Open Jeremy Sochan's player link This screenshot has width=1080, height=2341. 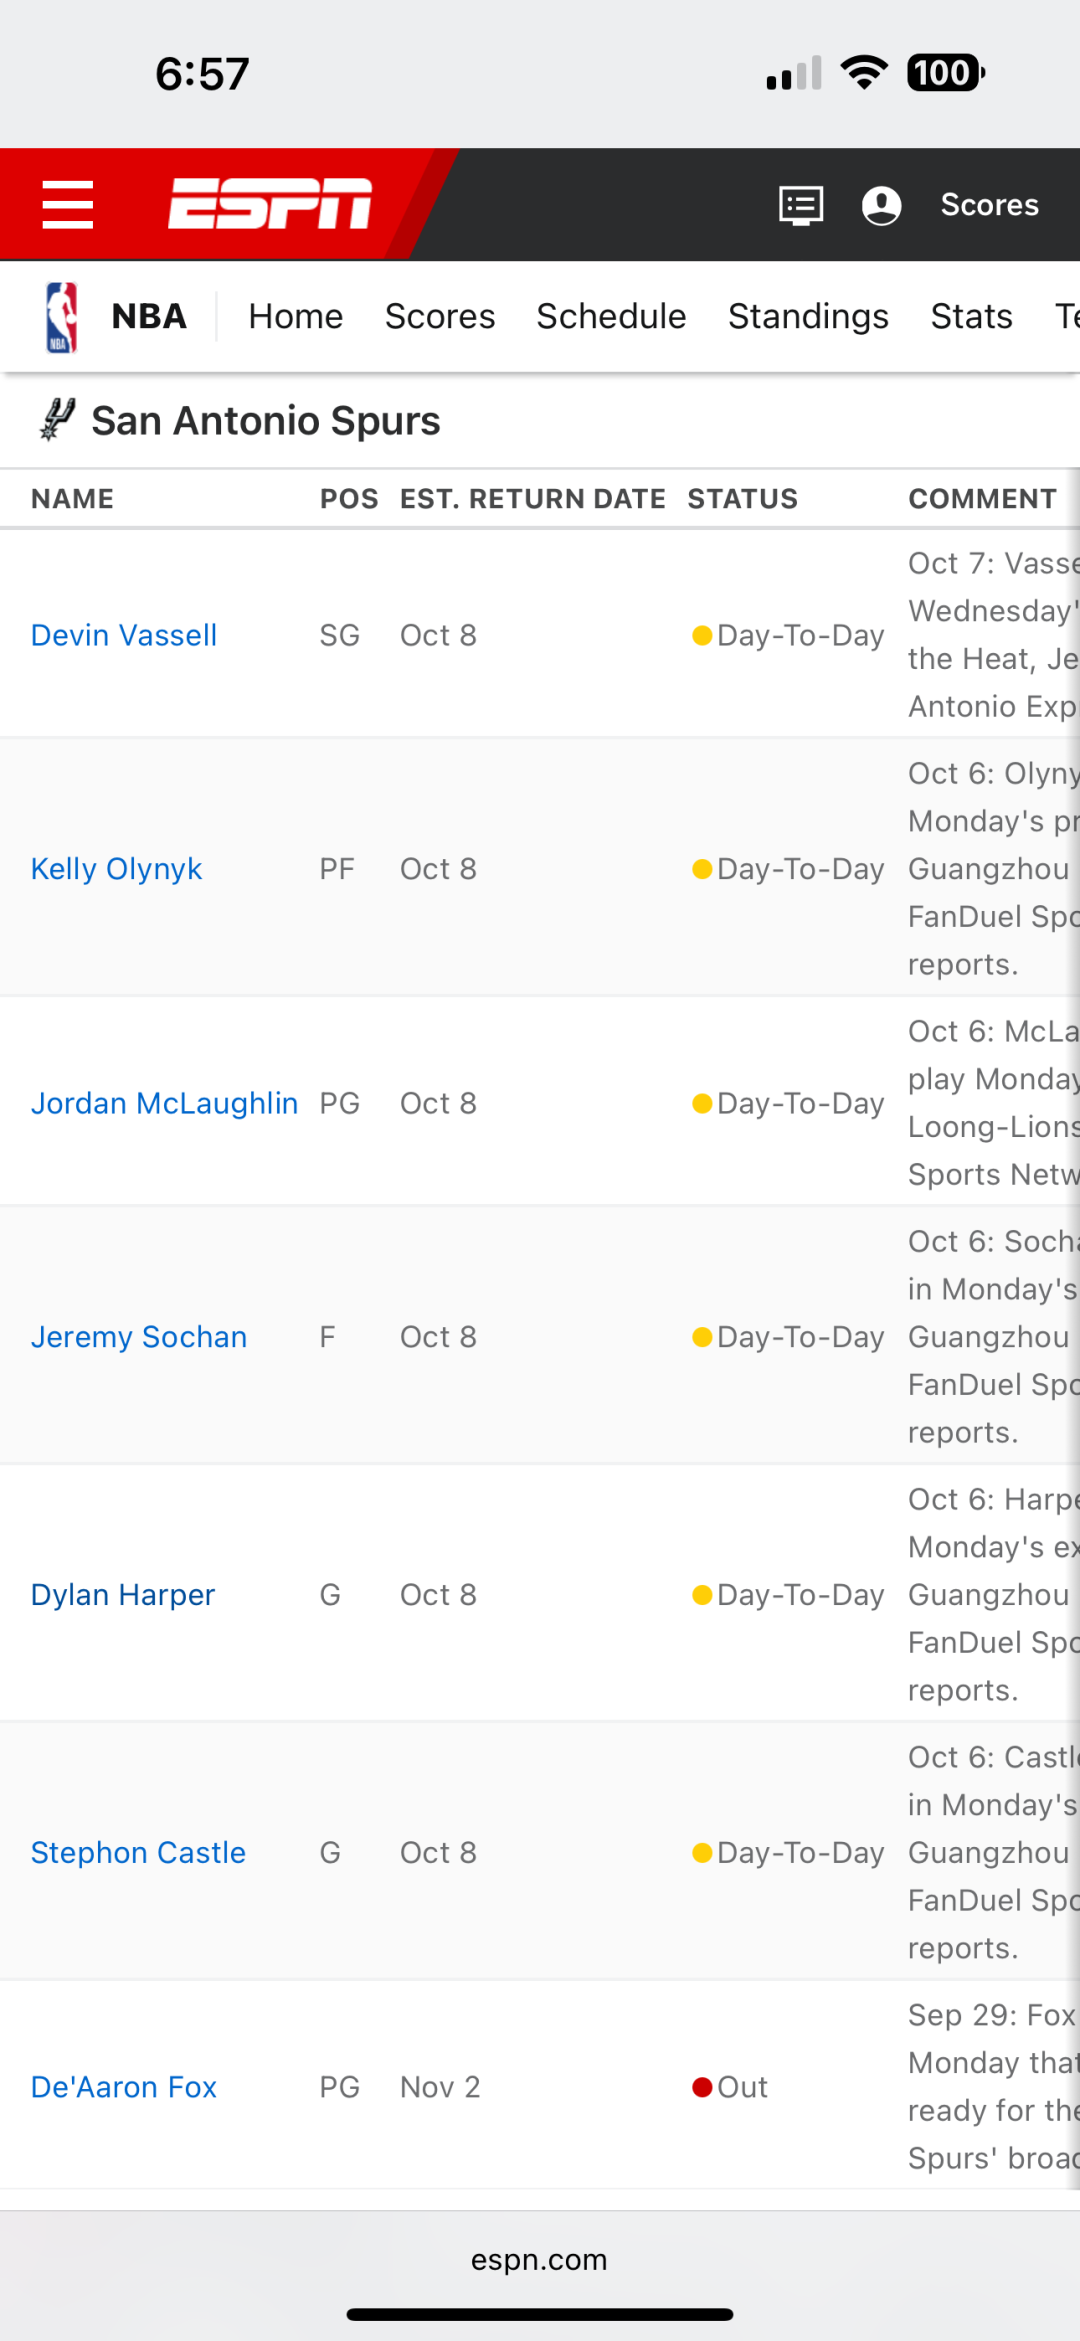click(139, 1337)
